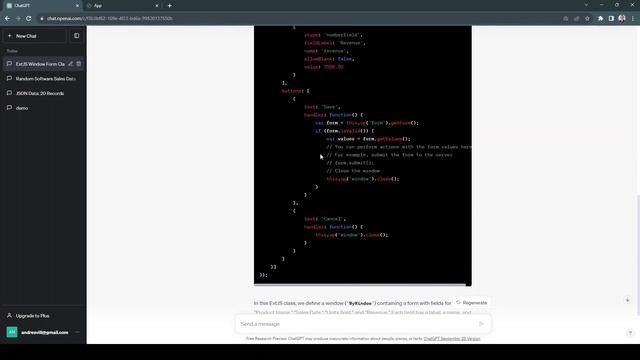The image size is (640, 360).
Task: Click the browser address bar URL
Action: 109,18
